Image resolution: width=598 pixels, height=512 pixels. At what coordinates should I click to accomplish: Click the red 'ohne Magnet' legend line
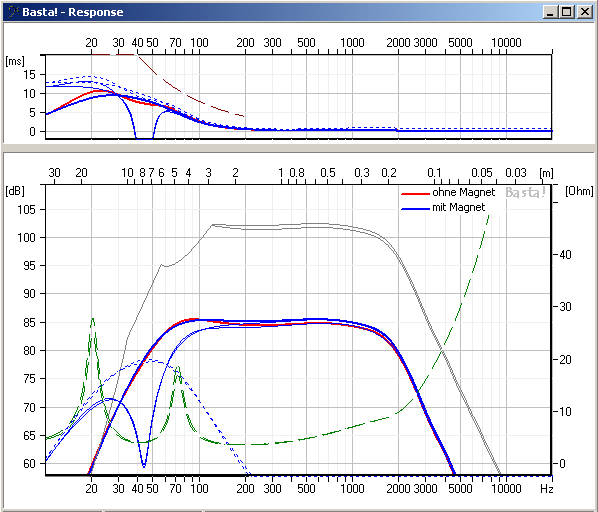click(x=415, y=194)
